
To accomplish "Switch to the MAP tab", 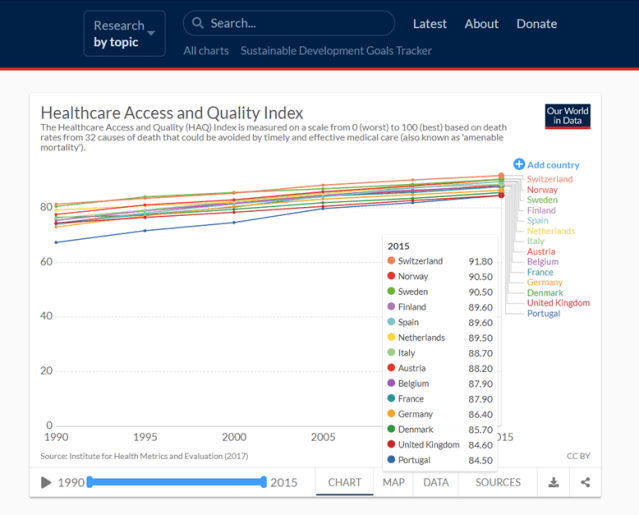I will pyautogui.click(x=393, y=482).
